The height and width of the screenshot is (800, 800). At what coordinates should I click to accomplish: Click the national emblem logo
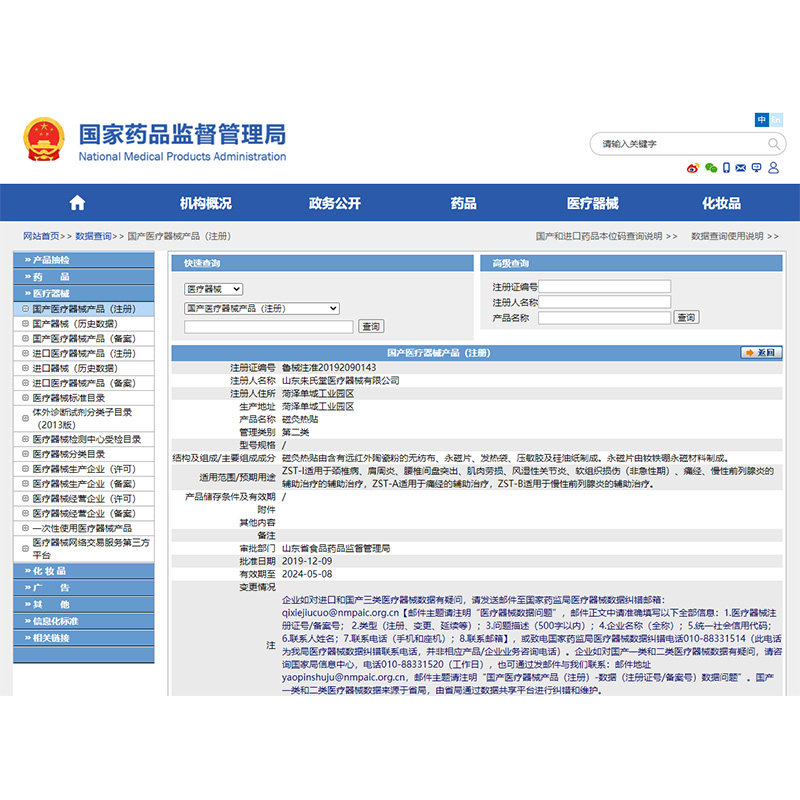(44, 139)
